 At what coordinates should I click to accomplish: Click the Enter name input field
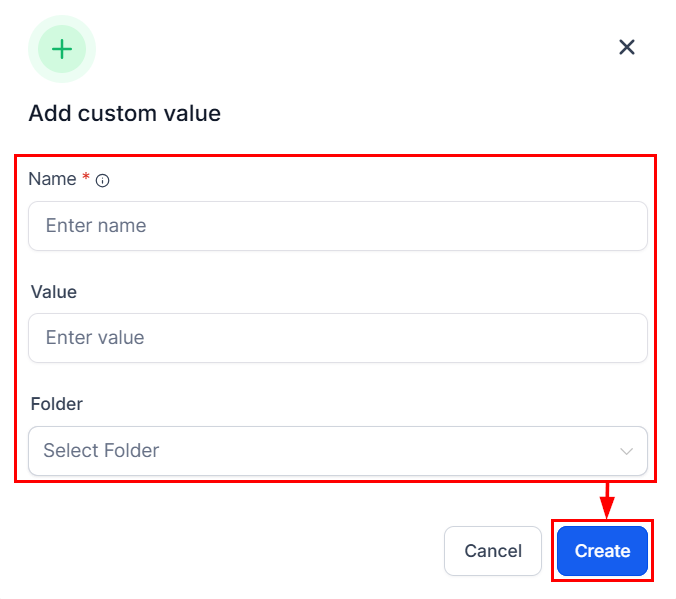337,226
